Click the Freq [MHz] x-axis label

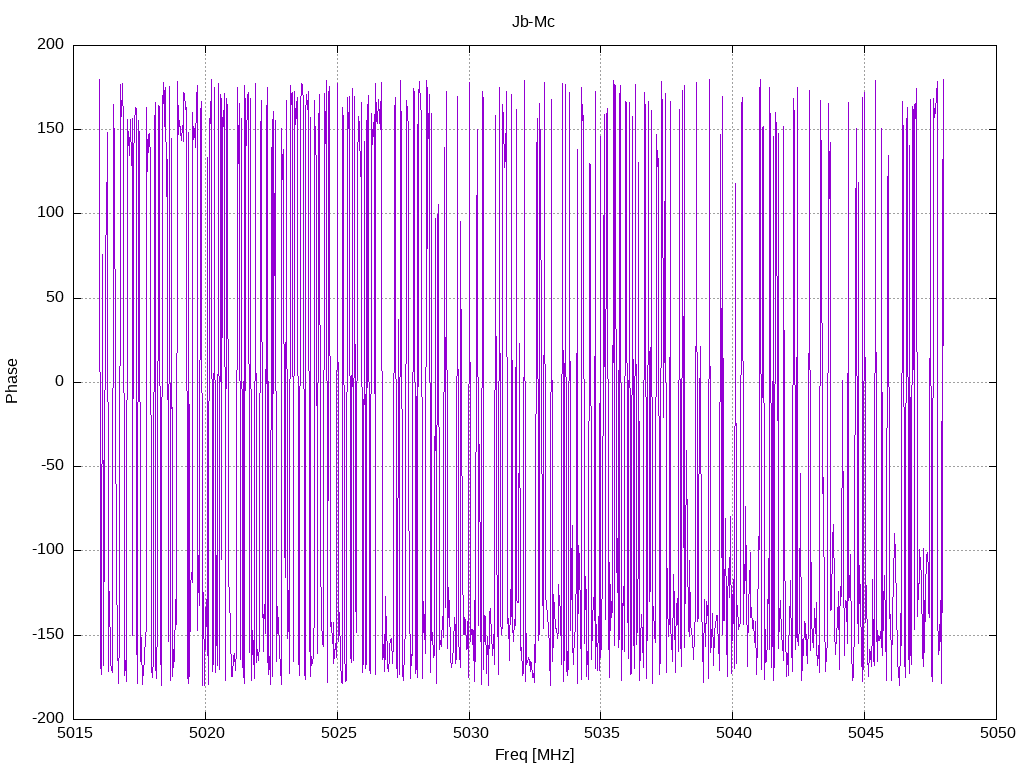(534, 754)
